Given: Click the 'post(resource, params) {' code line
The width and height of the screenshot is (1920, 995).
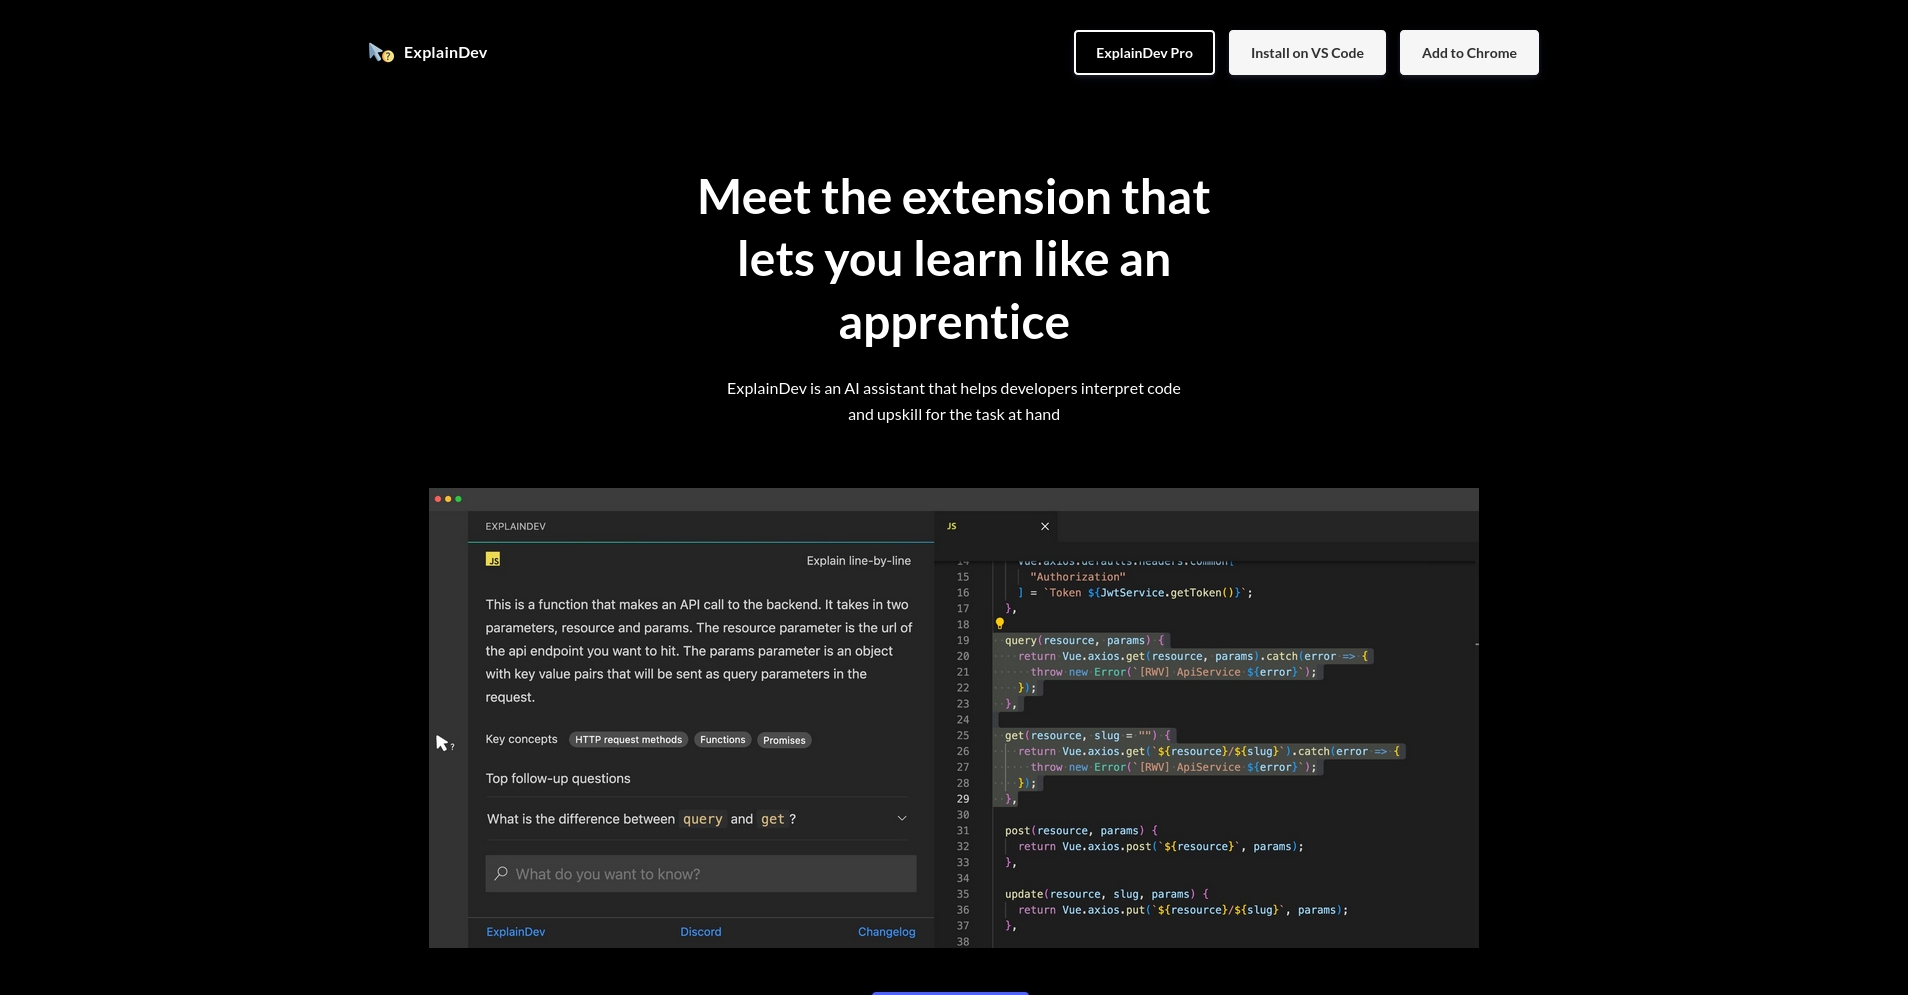Looking at the screenshot, I should point(1081,831).
